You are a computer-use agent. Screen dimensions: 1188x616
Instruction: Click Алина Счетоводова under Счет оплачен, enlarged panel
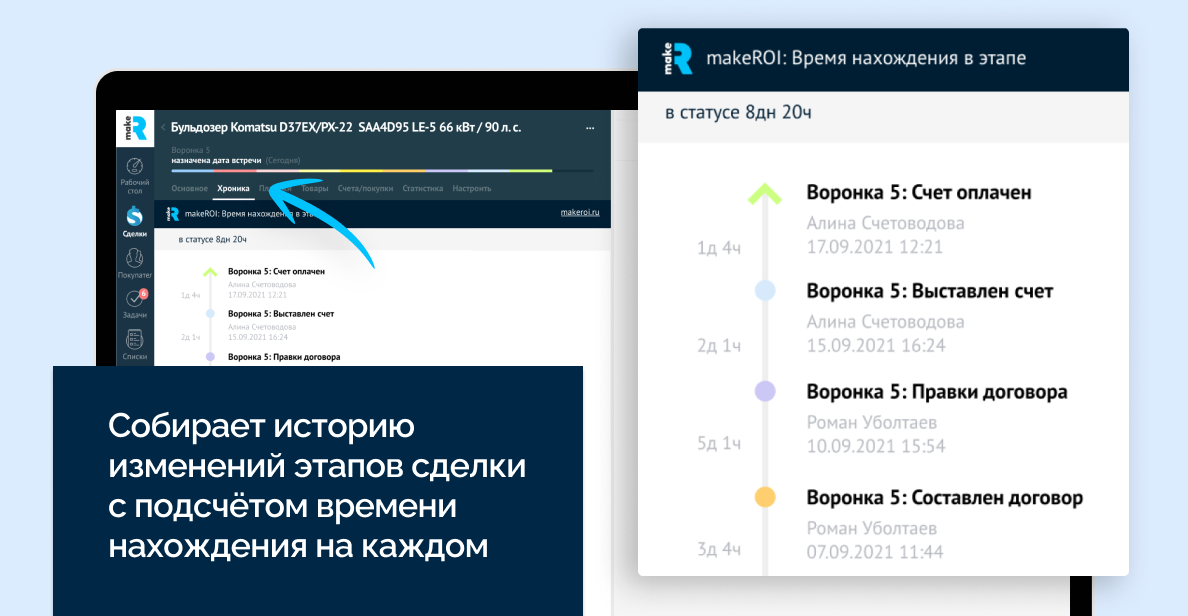pyautogui.click(x=885, y=224)
